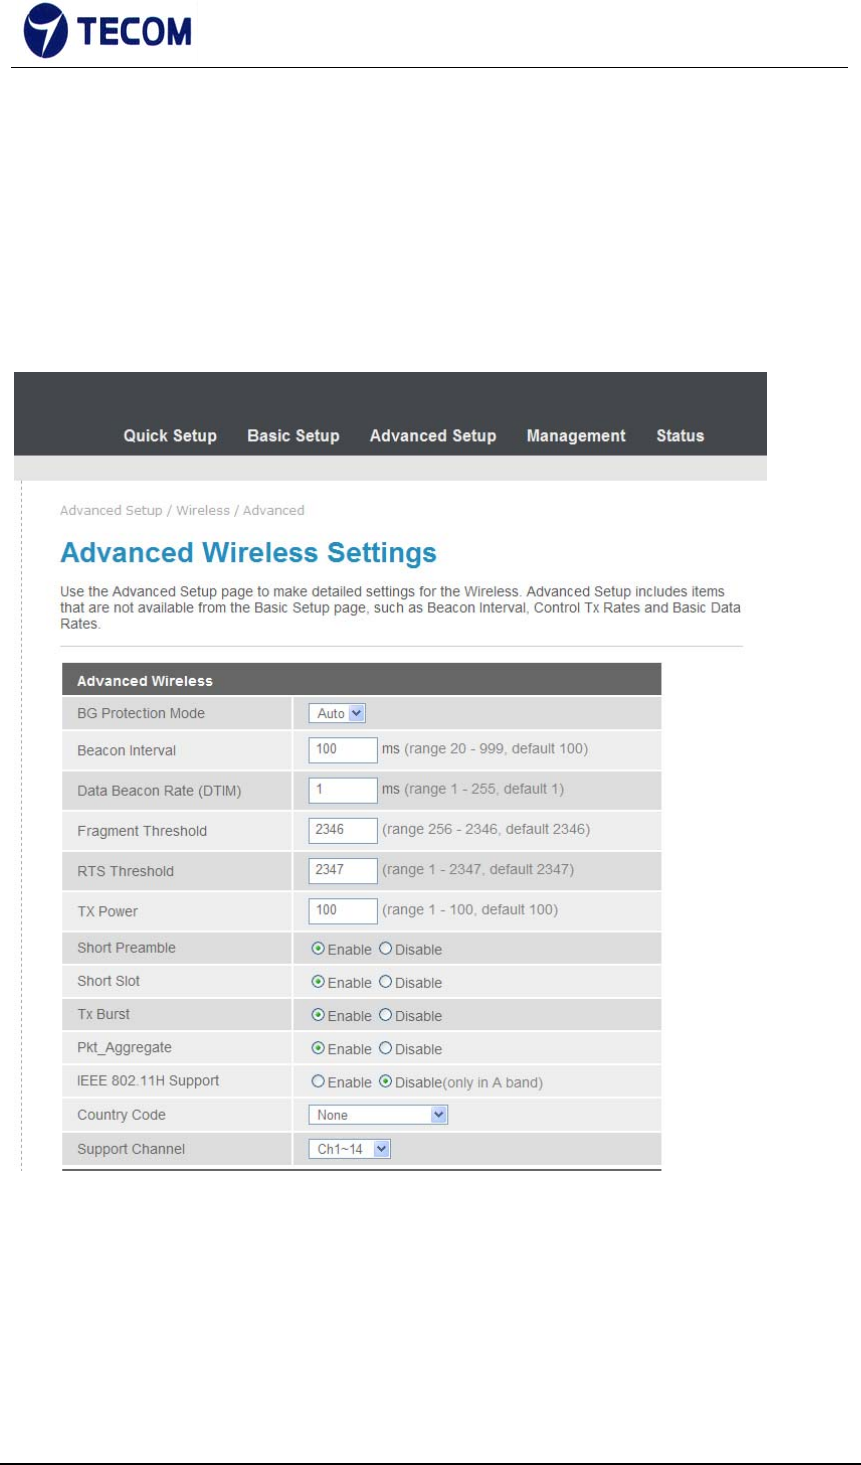Select Disable for Short Slot
Viewport: 861px width, 1465px height.
pos(385,982)
